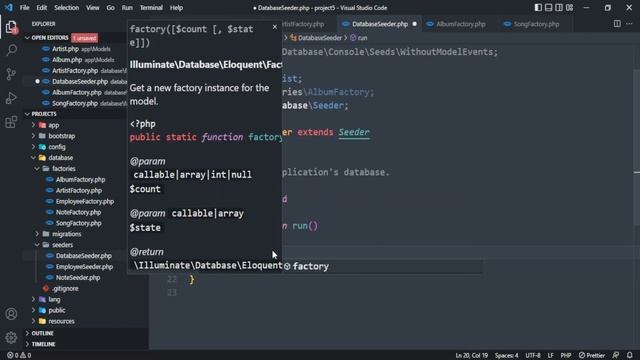This screenshot has height=360, width=640.
Task: Open the Extensions view icon
Action: point(11,122)
